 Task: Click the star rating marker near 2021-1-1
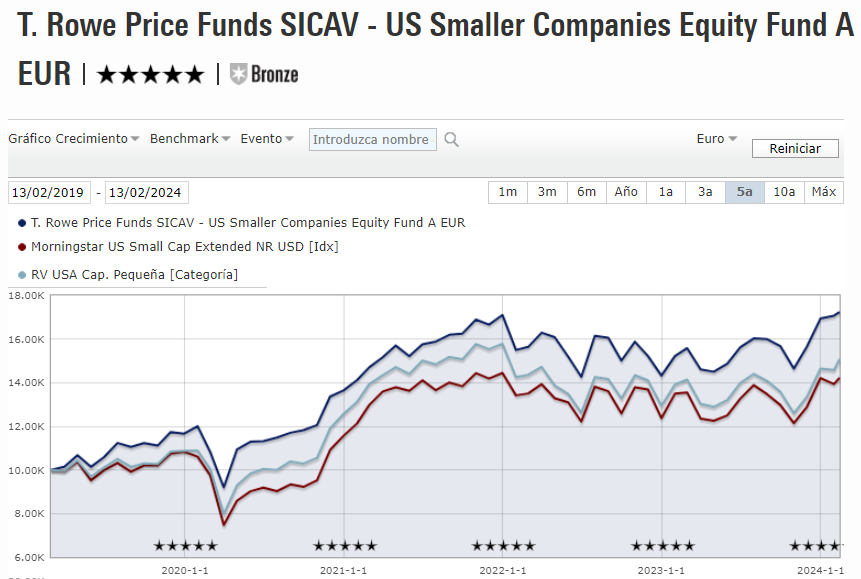pos(345,546)
